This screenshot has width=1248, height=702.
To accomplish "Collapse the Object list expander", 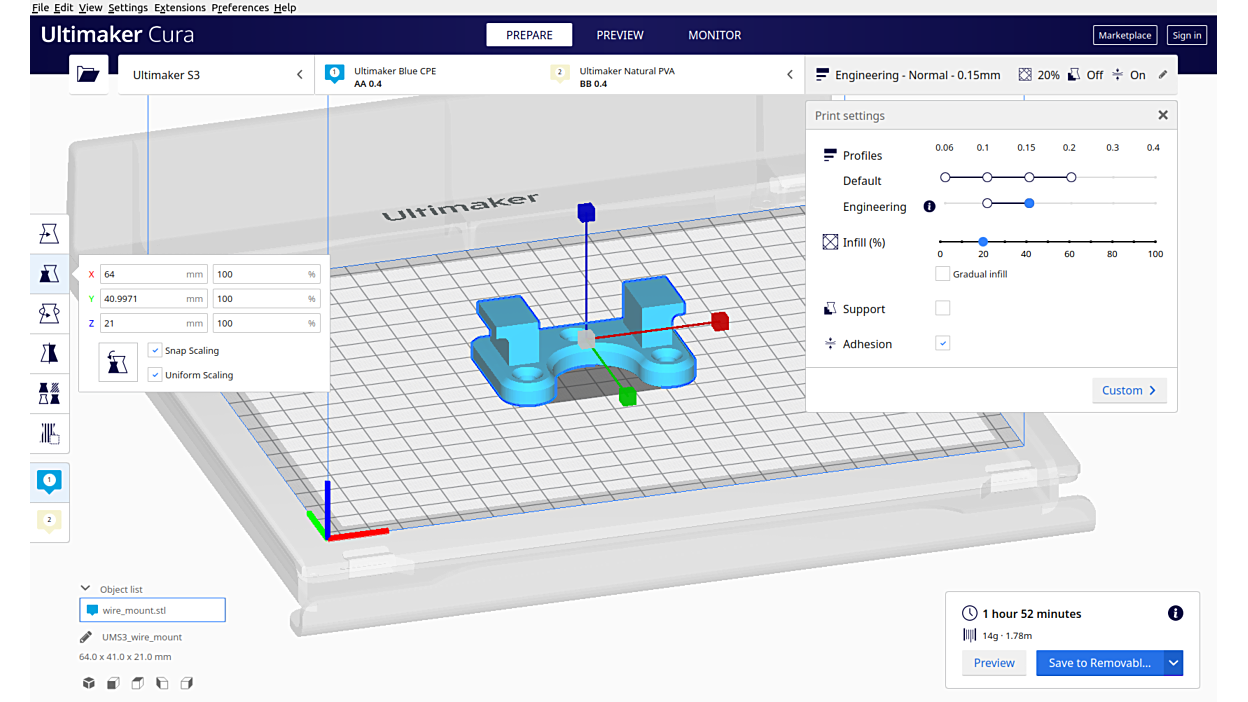I will tap(86, 589).
